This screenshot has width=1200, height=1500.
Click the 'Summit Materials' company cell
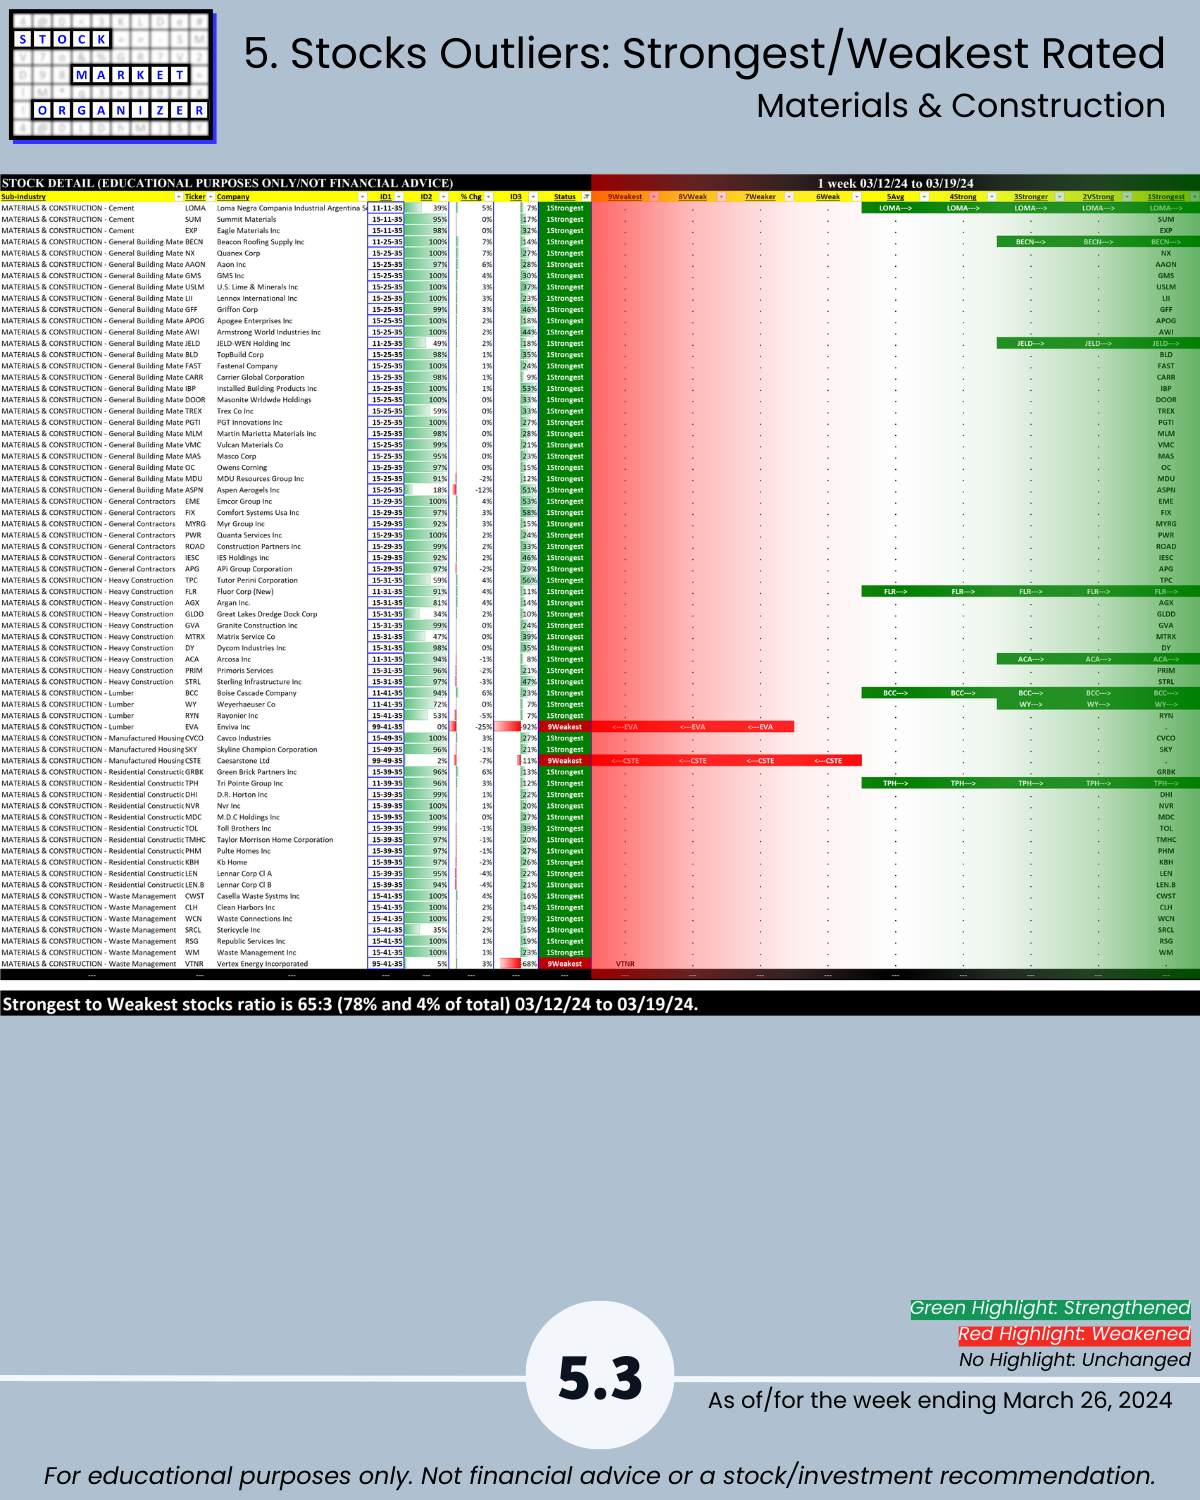(291, 219)
